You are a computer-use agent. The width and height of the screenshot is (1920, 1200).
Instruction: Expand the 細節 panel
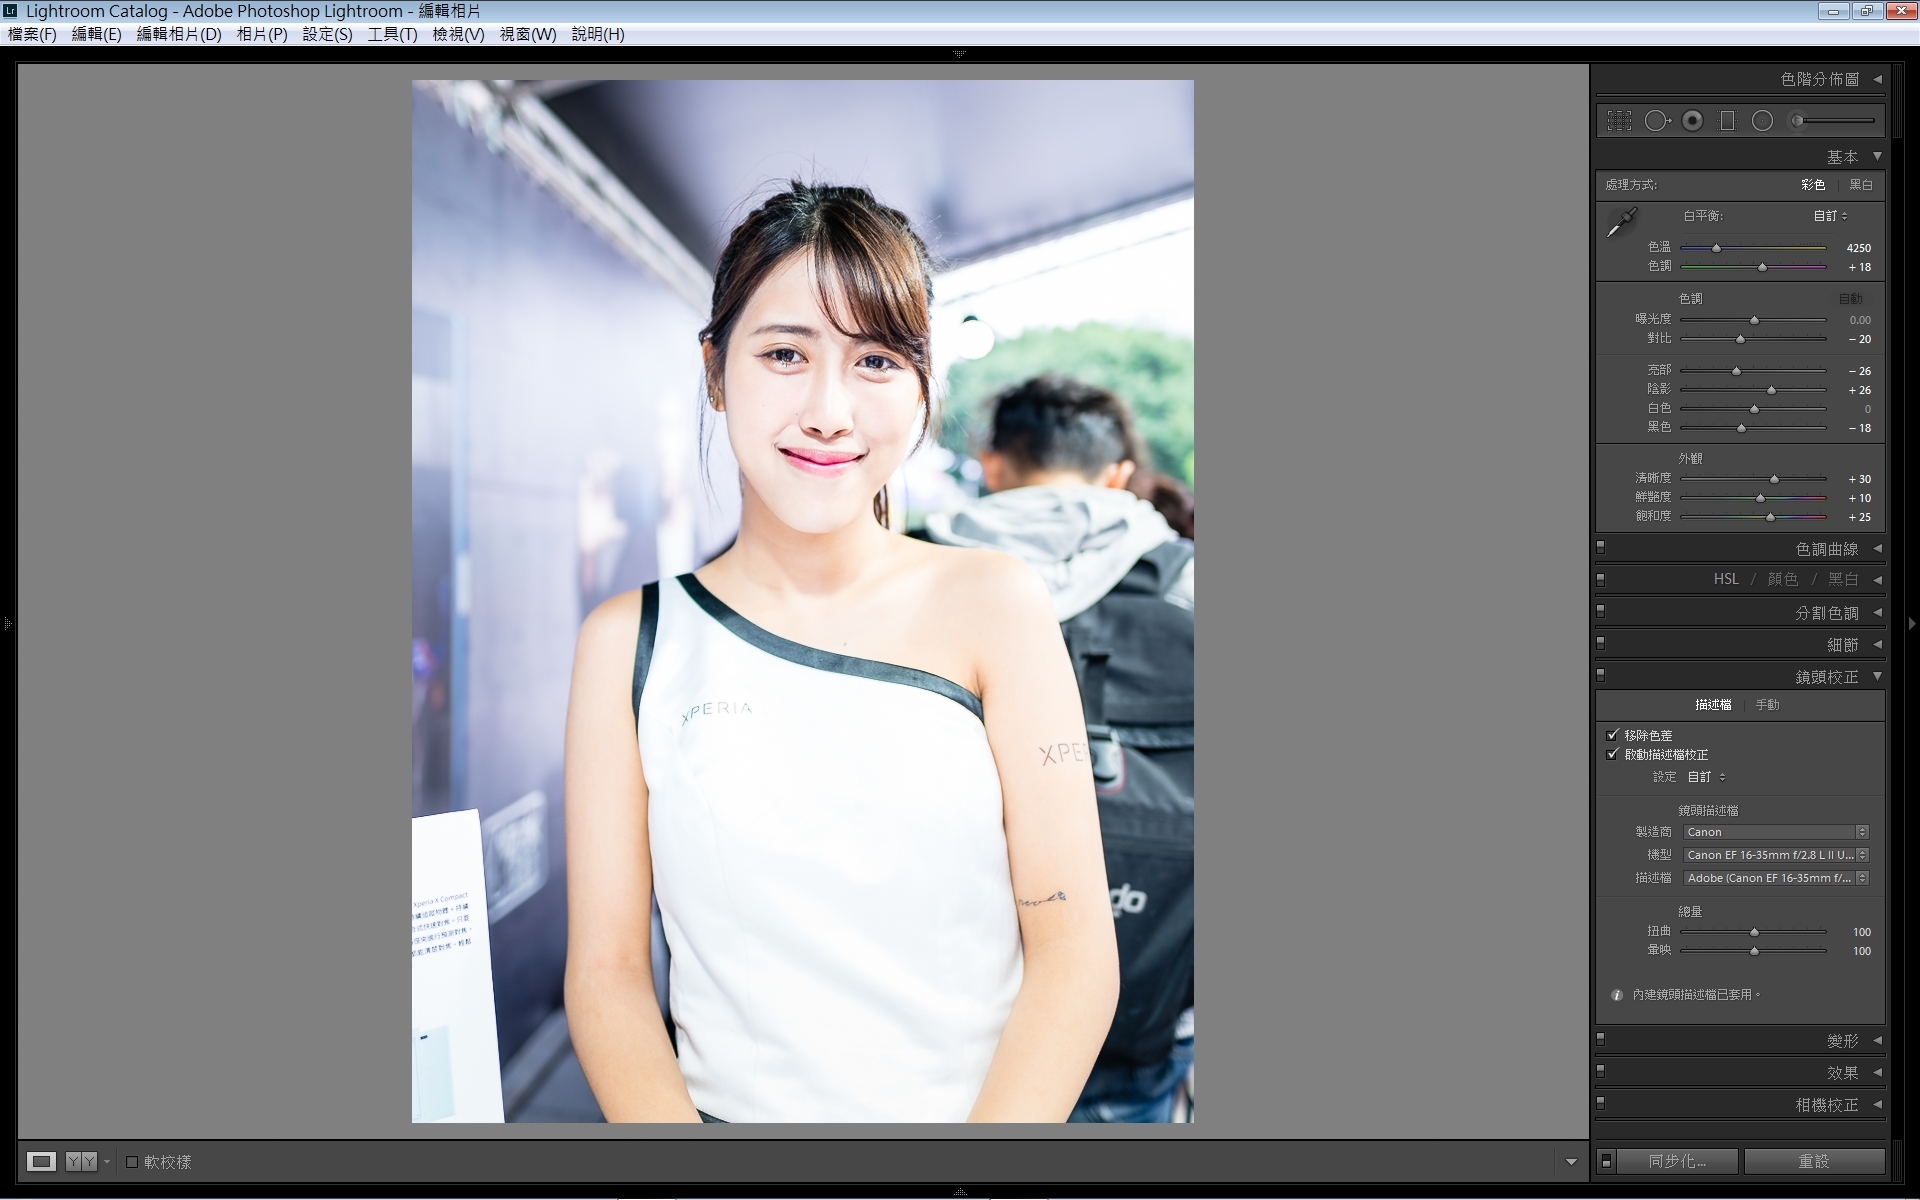point(1877,644)
